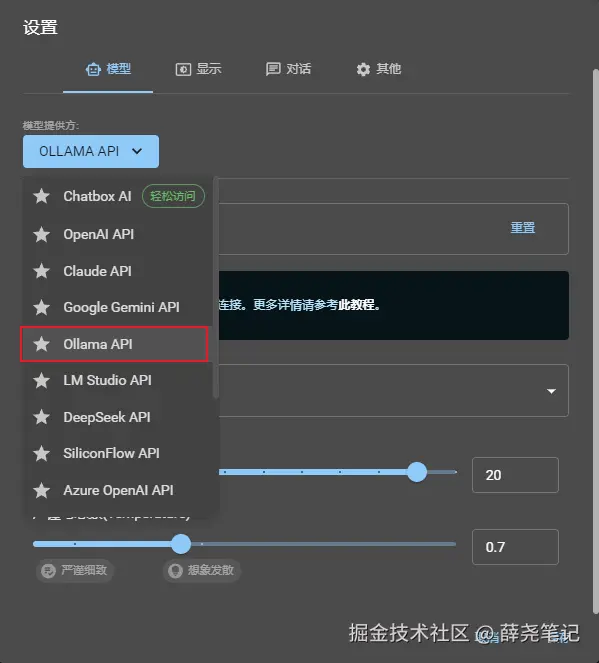
Task: Open the 其他 settings tab
Action: (378, 69)
